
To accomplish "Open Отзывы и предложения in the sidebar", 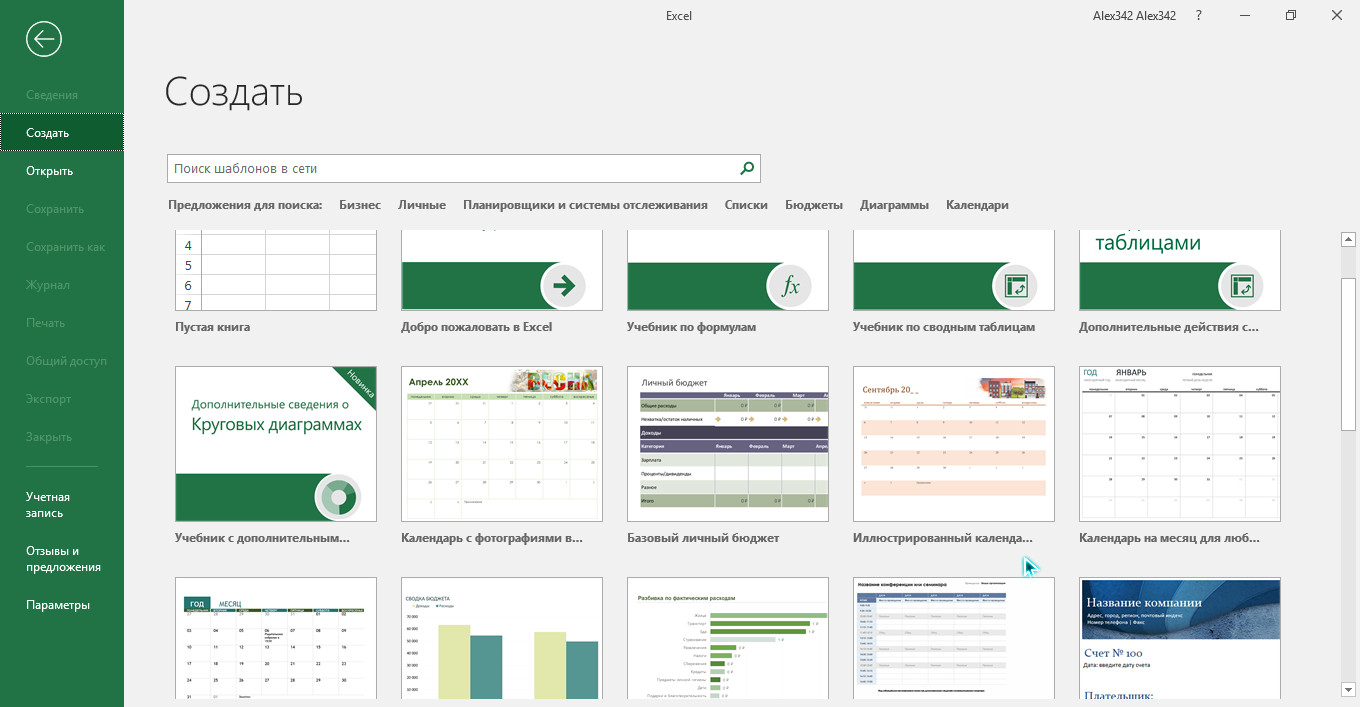I will point(63,559).
